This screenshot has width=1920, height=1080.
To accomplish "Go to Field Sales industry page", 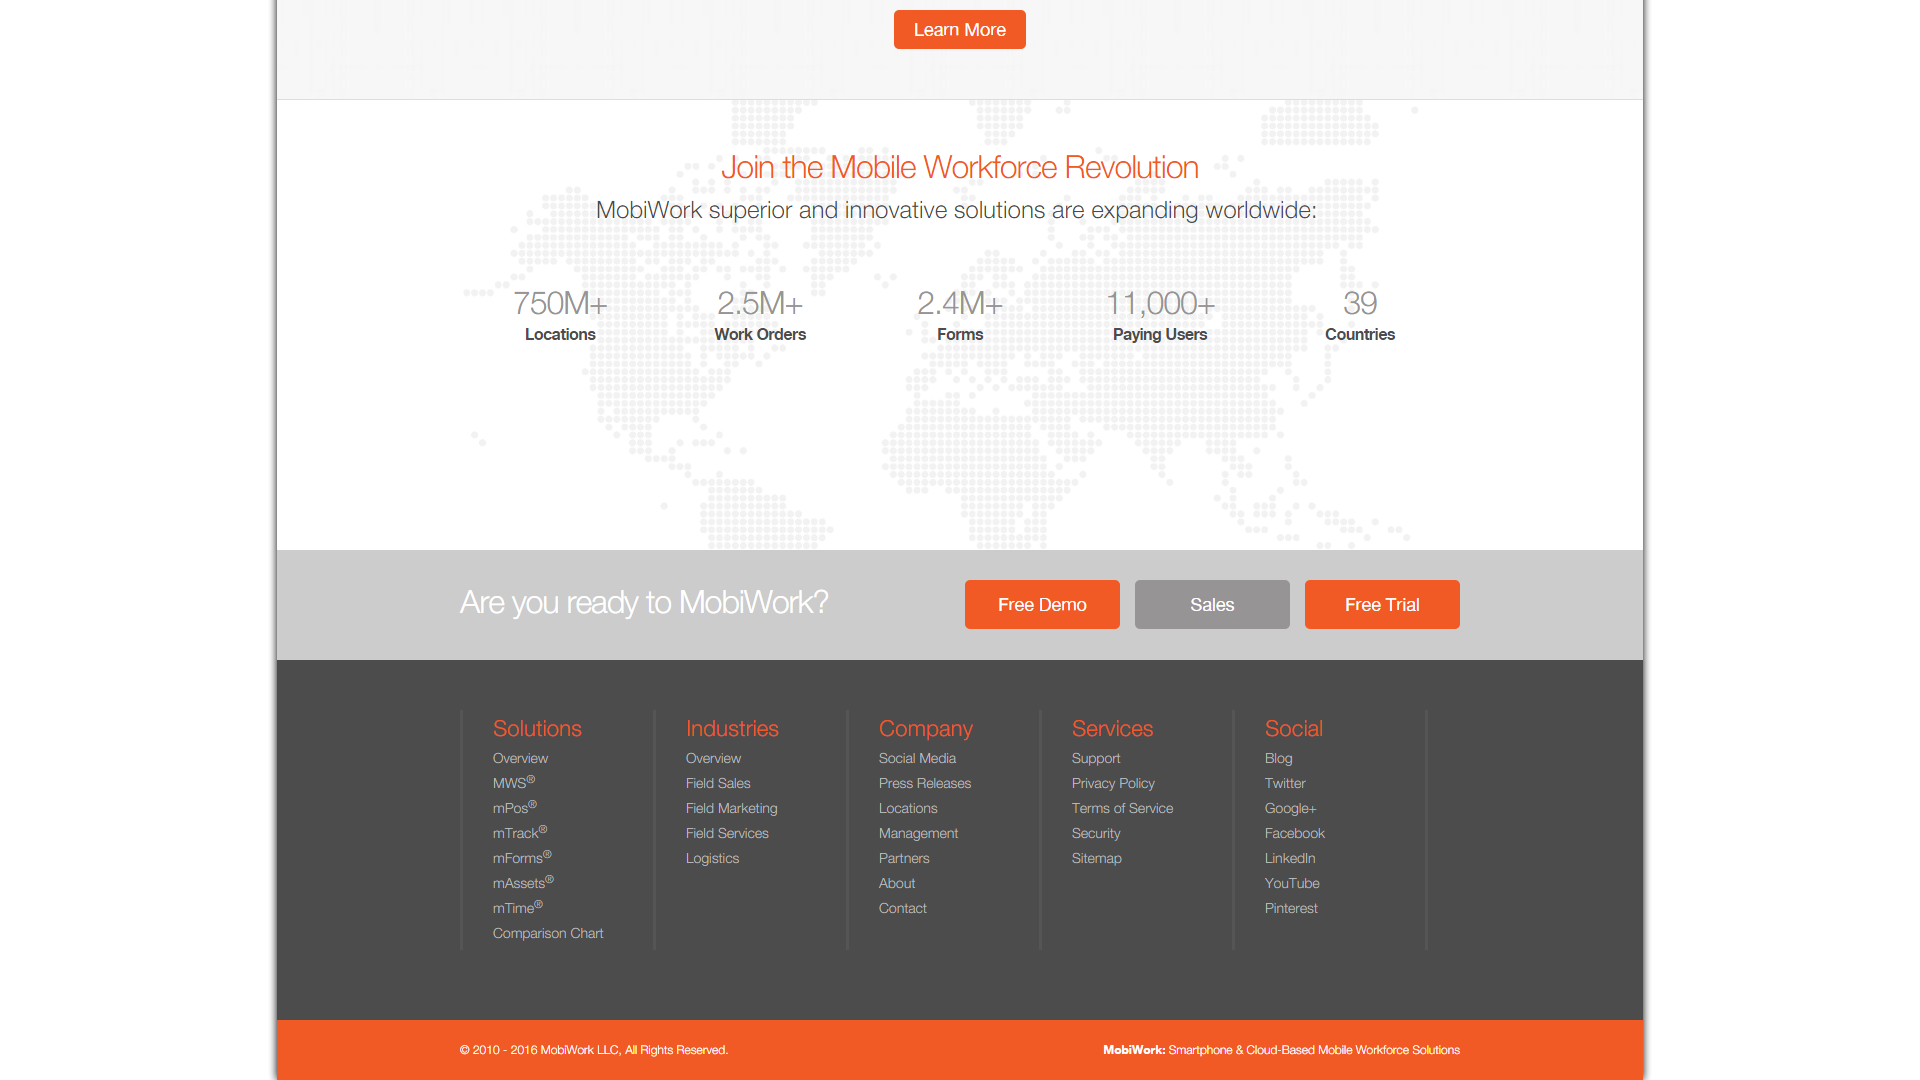I will click(718, 783).
